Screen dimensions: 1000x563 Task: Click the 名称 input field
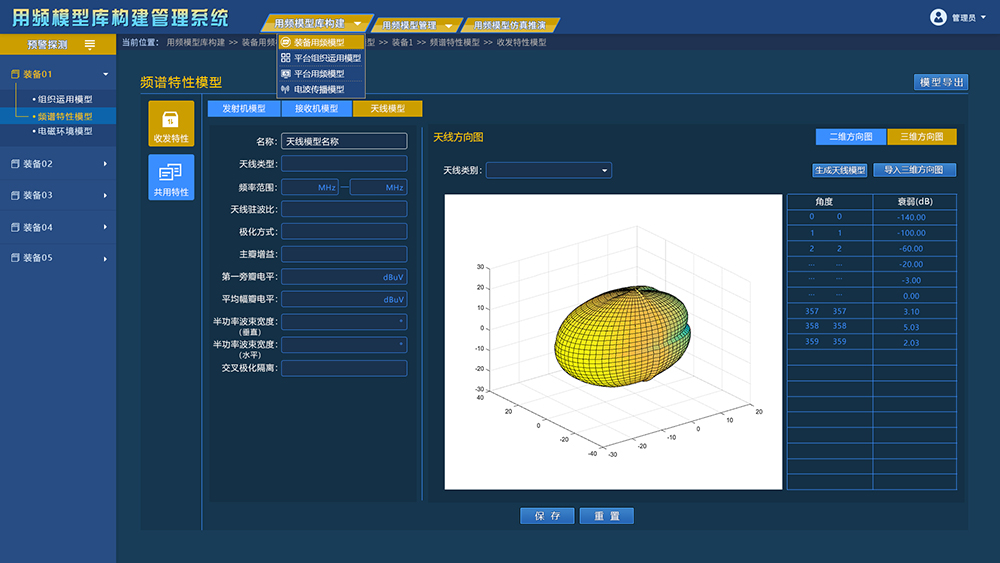tap(344, 142)
